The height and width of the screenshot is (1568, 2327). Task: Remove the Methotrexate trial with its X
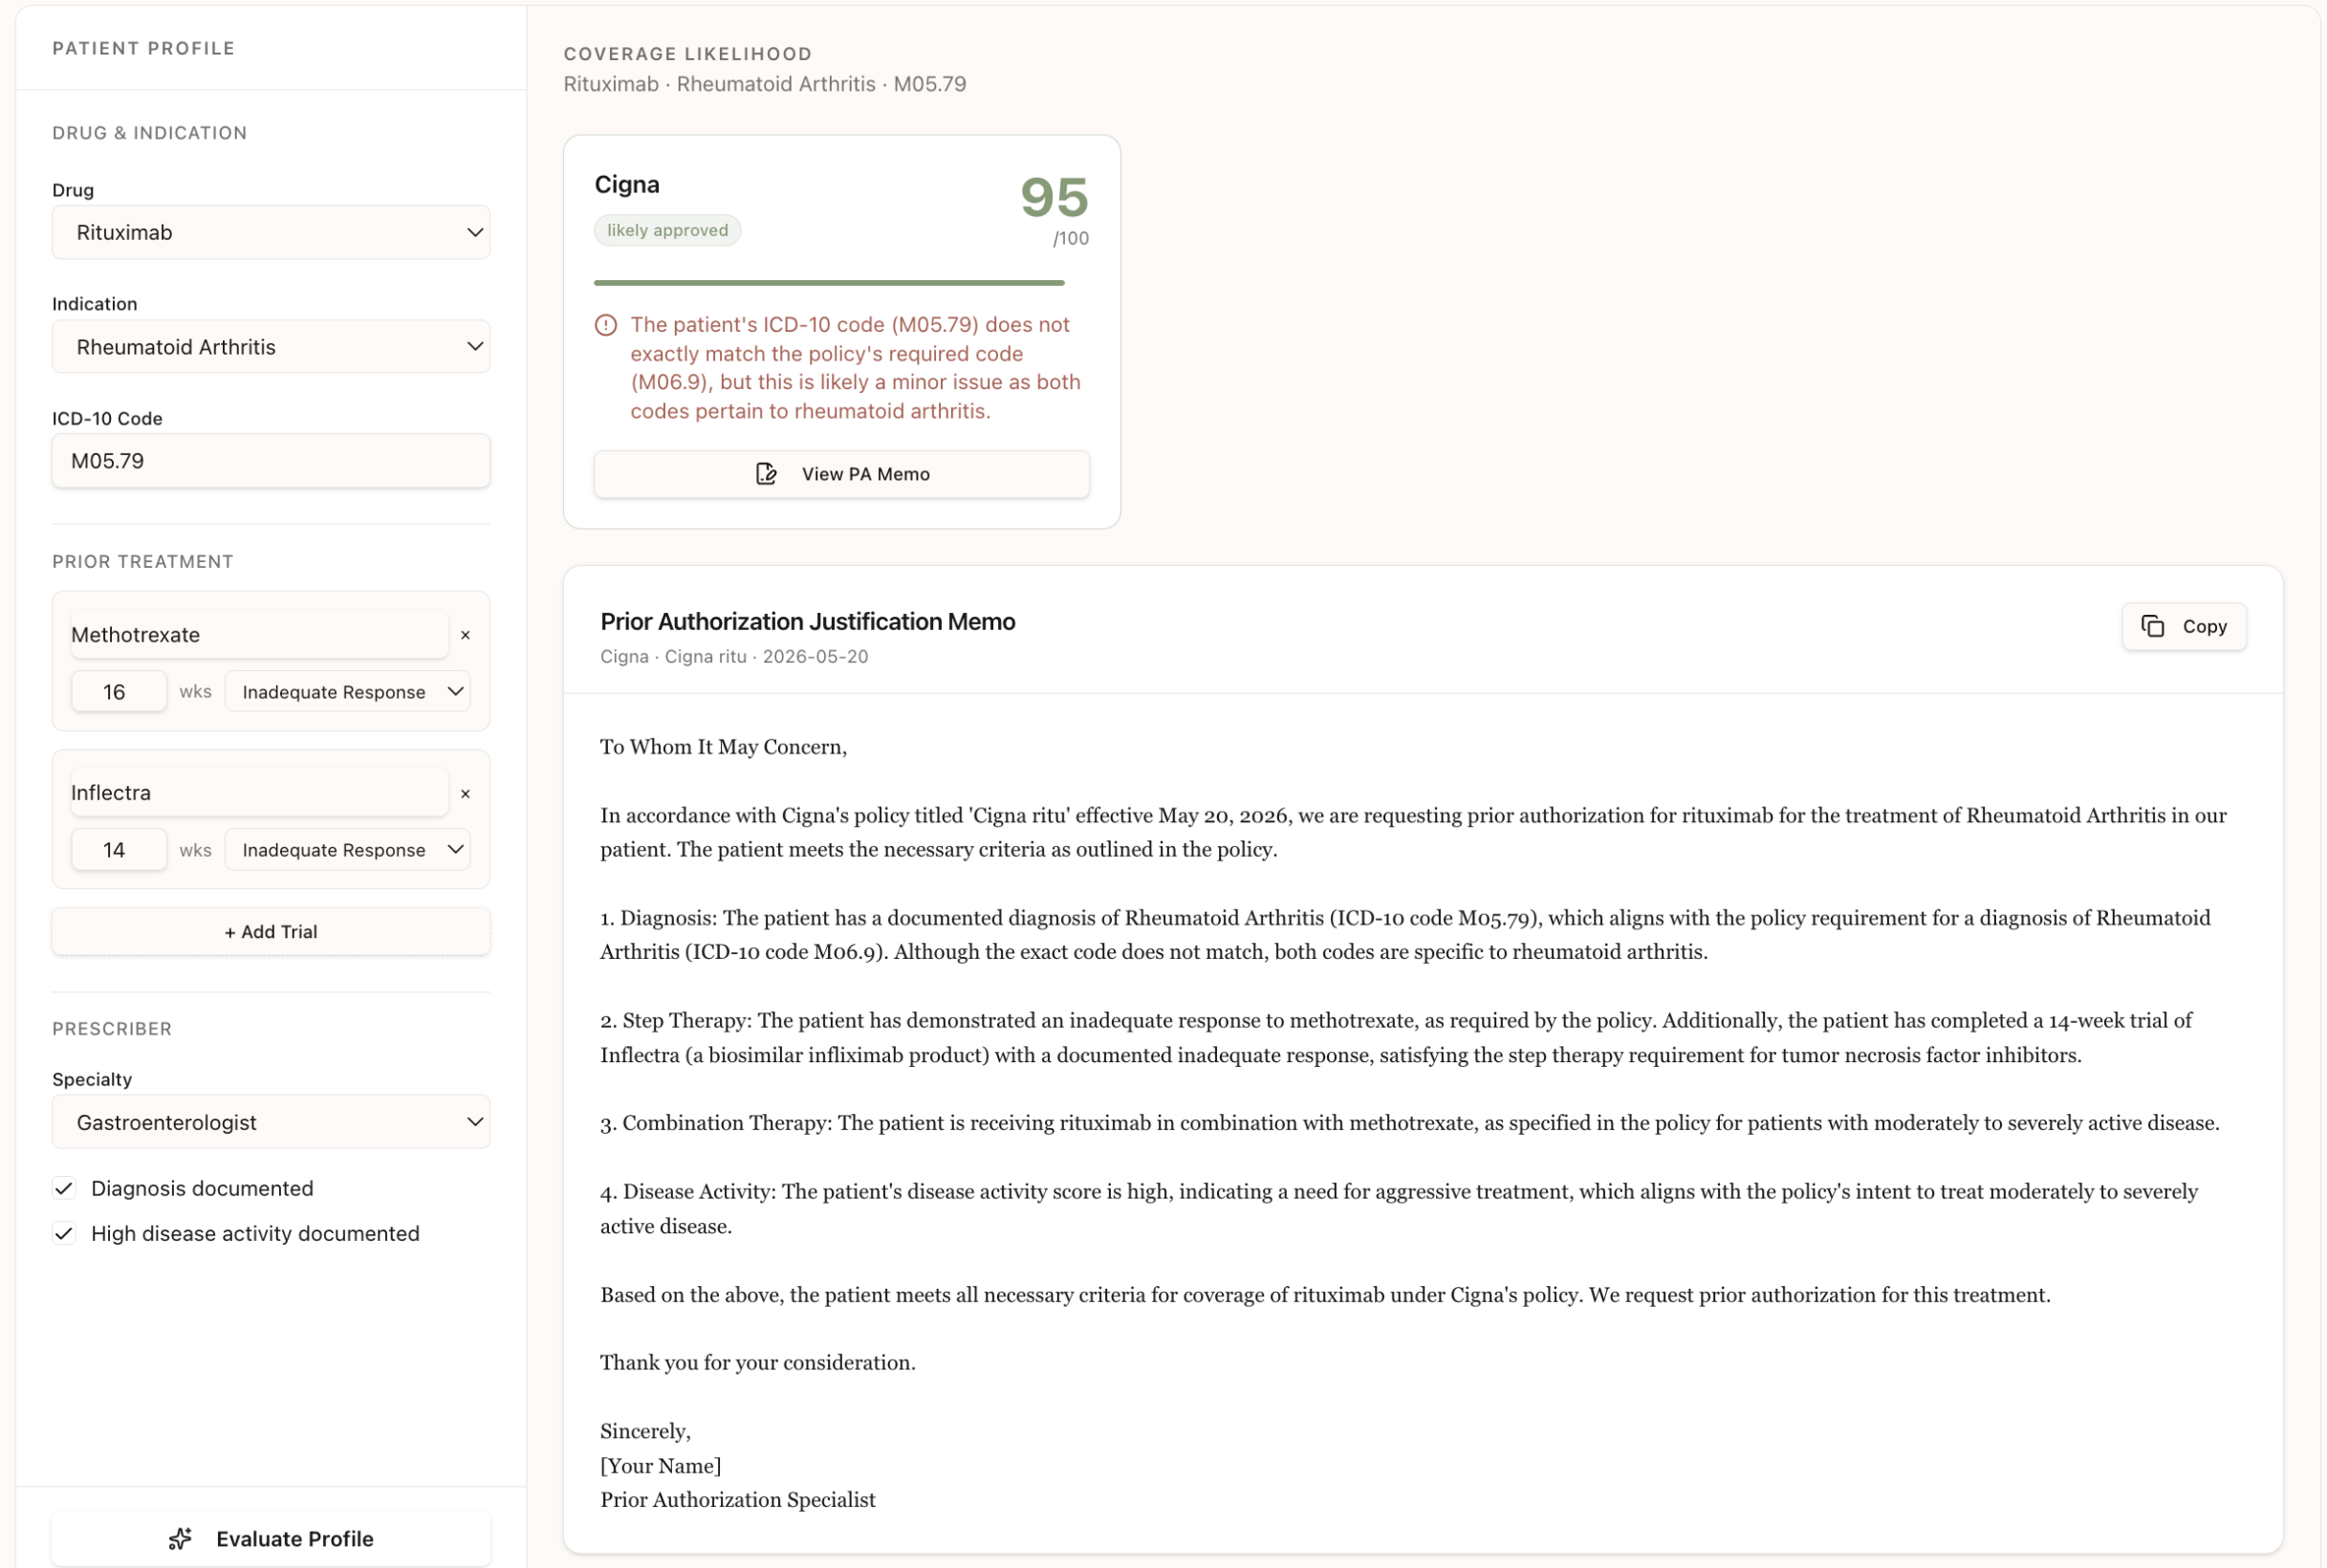(x=465, y=635)
